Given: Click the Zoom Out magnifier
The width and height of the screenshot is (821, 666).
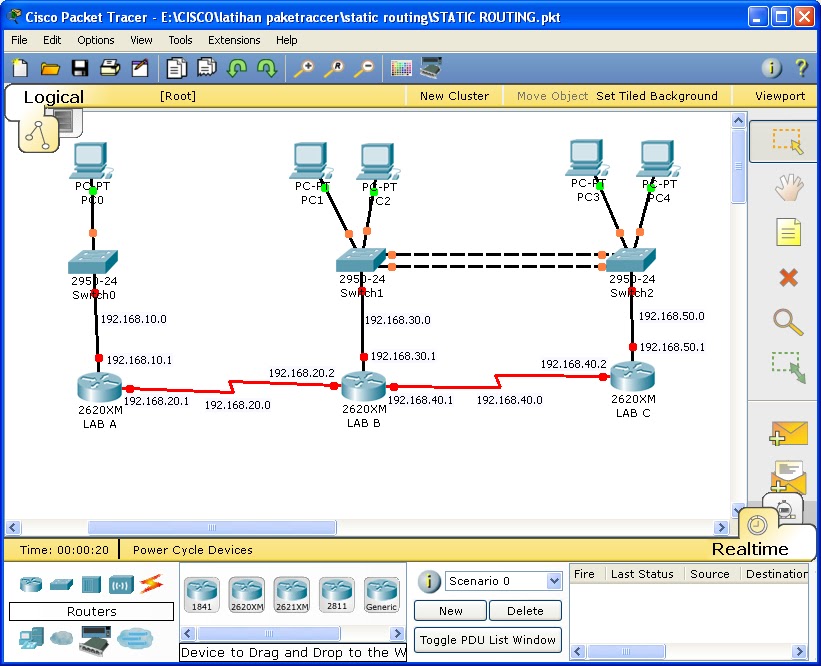Looking at the screenshot, I should [364, 69].
